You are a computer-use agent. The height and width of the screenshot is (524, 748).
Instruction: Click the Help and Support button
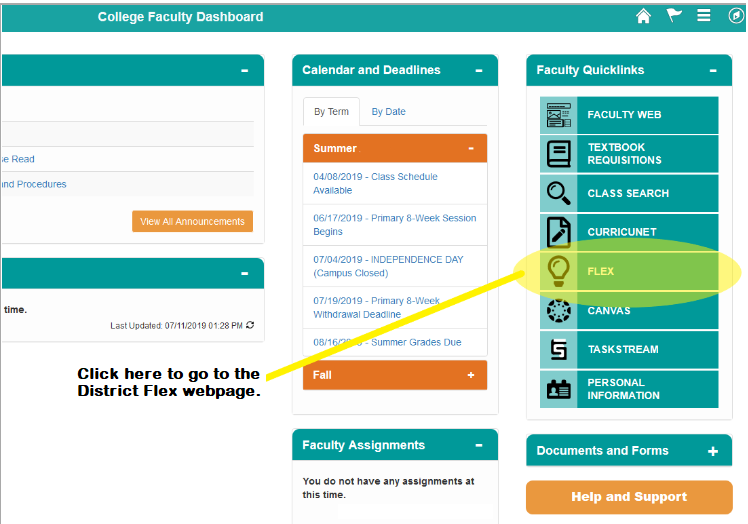pyautogui.click(x=629, y=497)
